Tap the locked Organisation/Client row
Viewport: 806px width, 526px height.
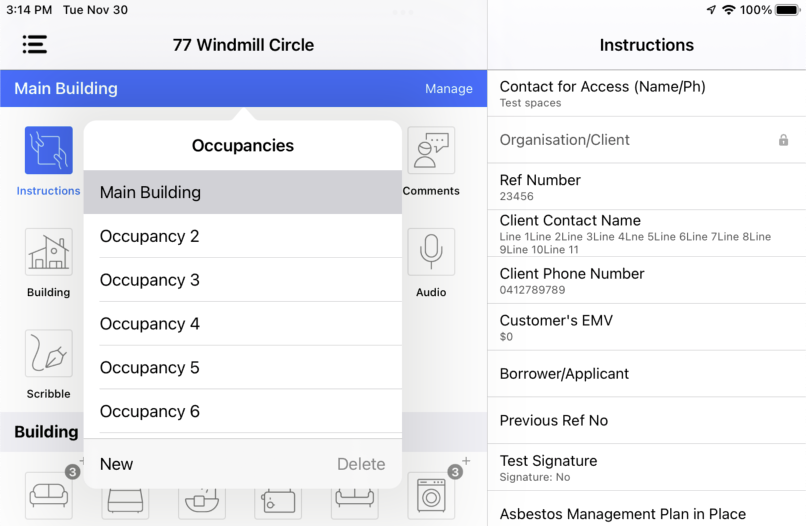coord(647,140)
